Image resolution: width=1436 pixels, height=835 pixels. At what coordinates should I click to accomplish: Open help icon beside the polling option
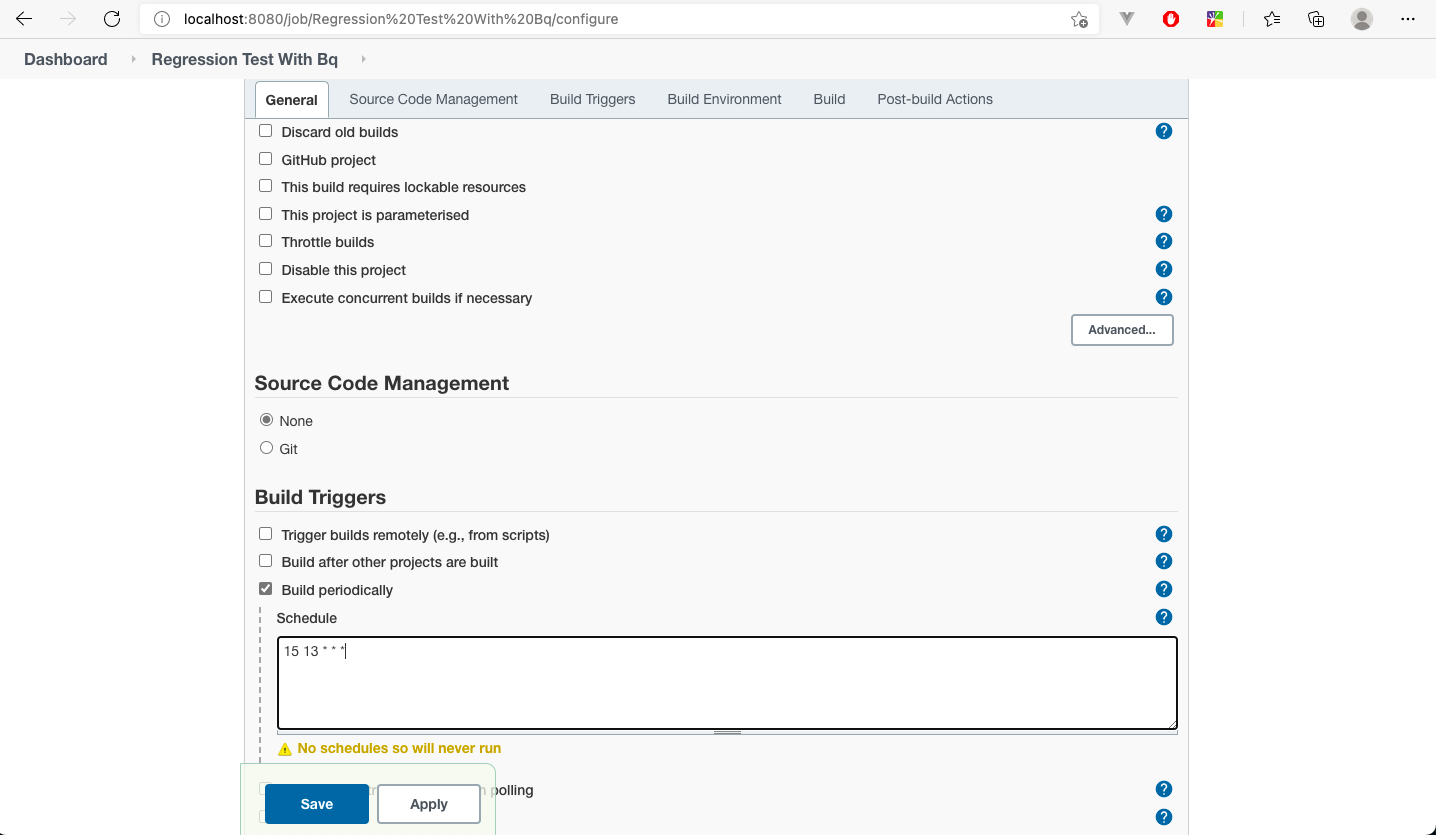[1164, 789]
